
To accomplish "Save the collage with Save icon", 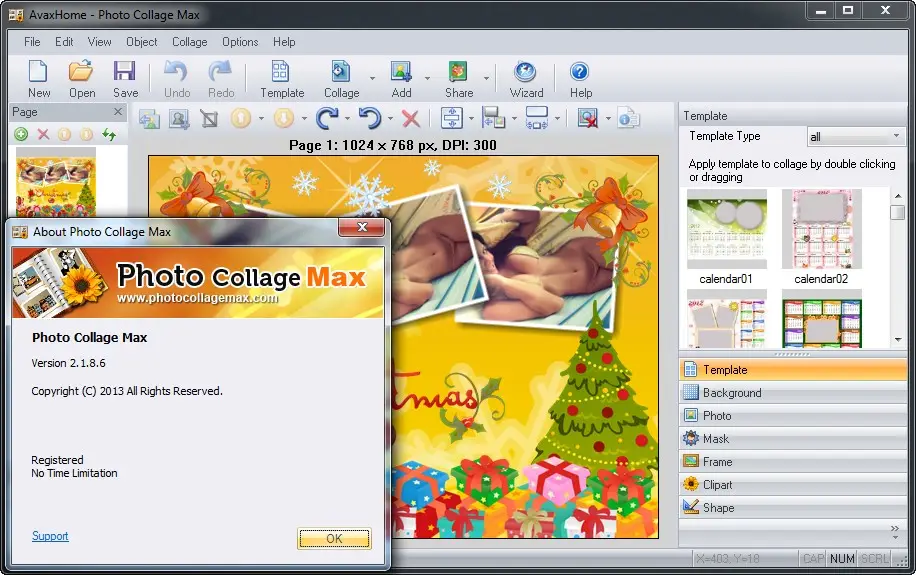I will click(x=125, y=79).
